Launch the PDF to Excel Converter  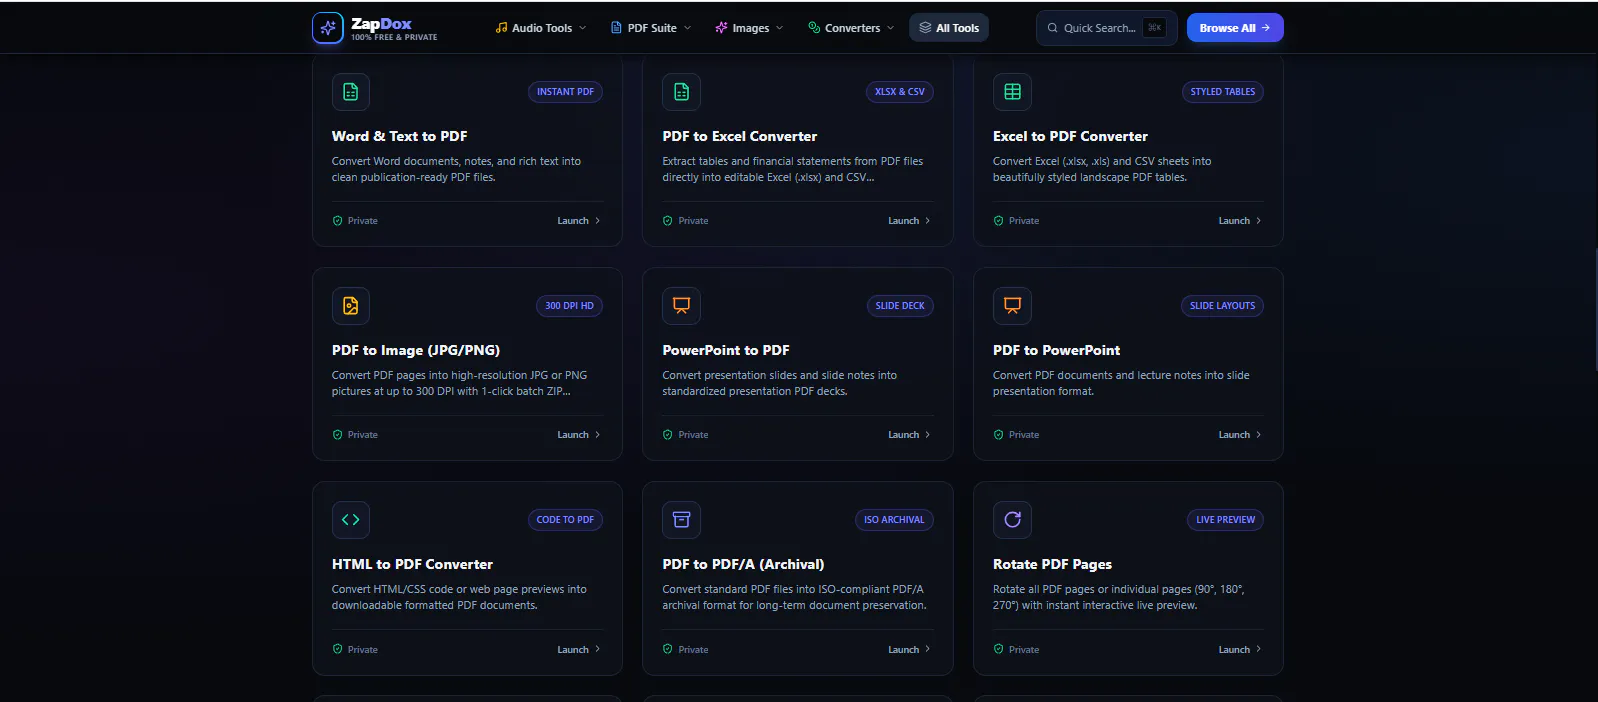click(x=909, y=221)
